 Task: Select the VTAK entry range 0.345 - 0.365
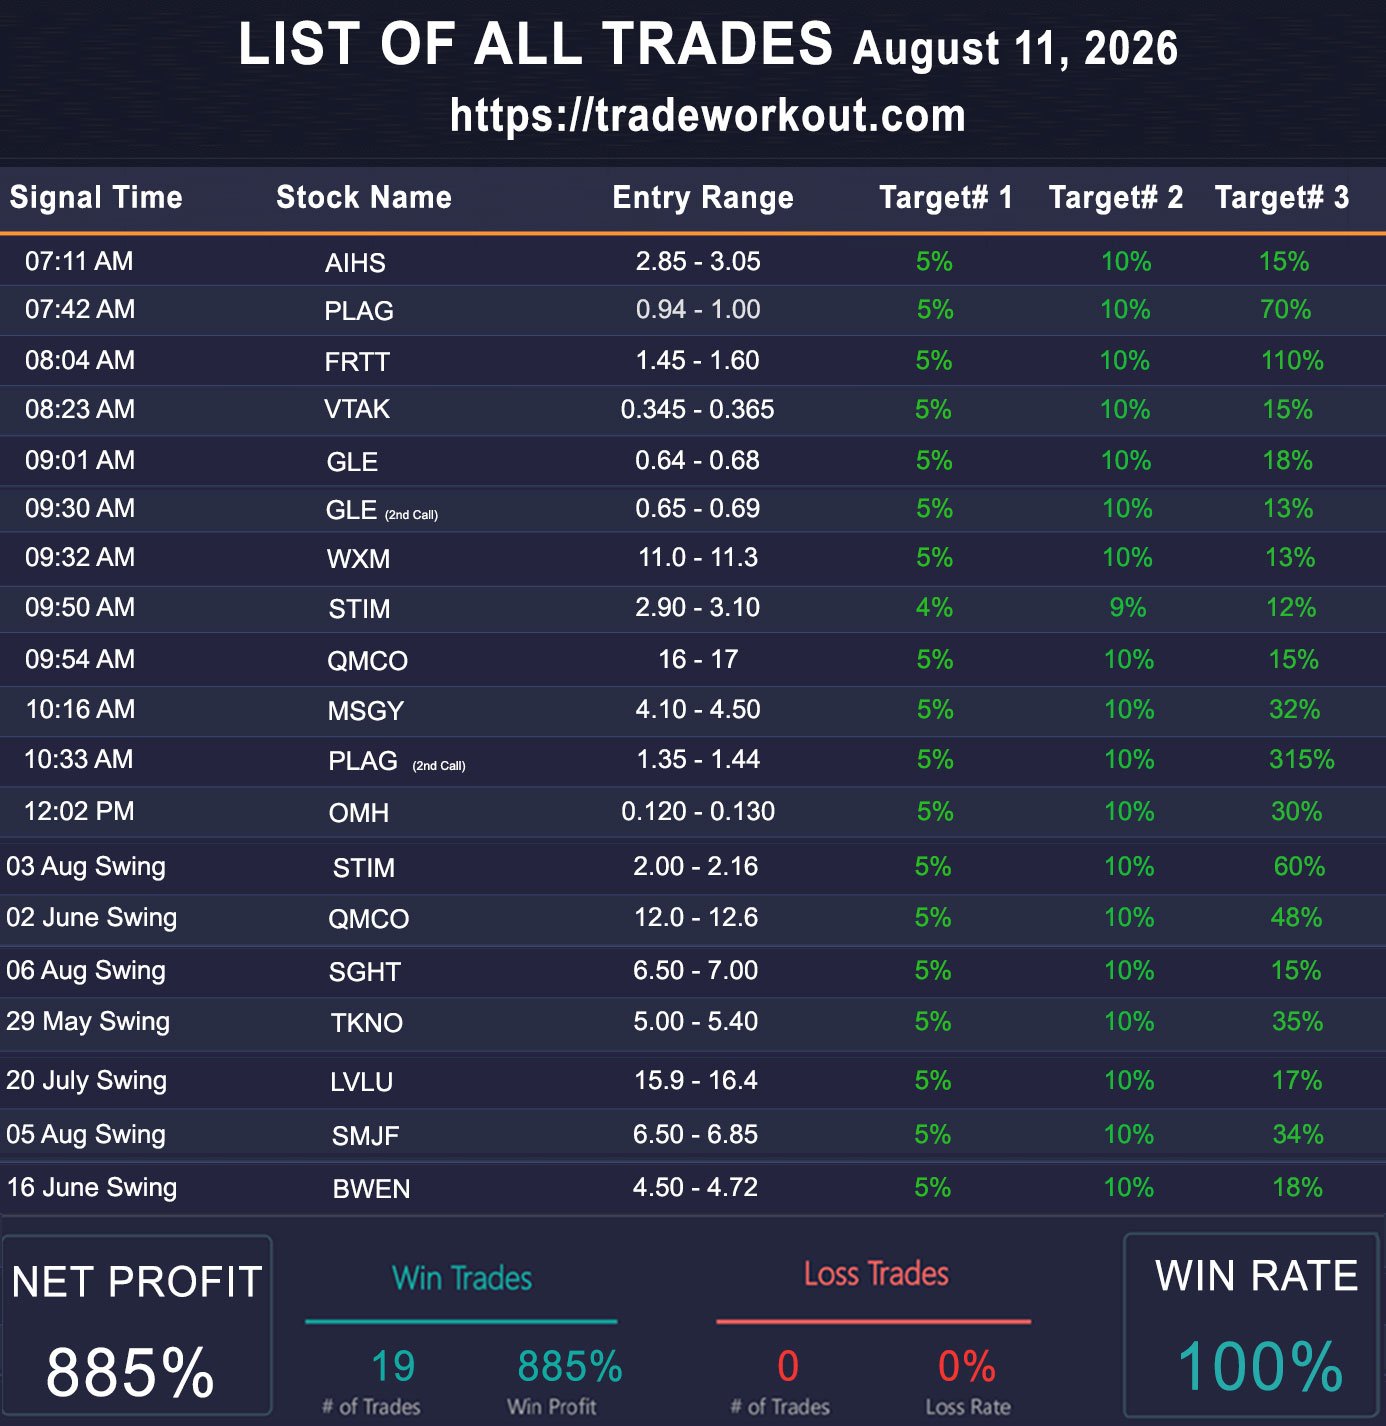[x=698, y=409]
